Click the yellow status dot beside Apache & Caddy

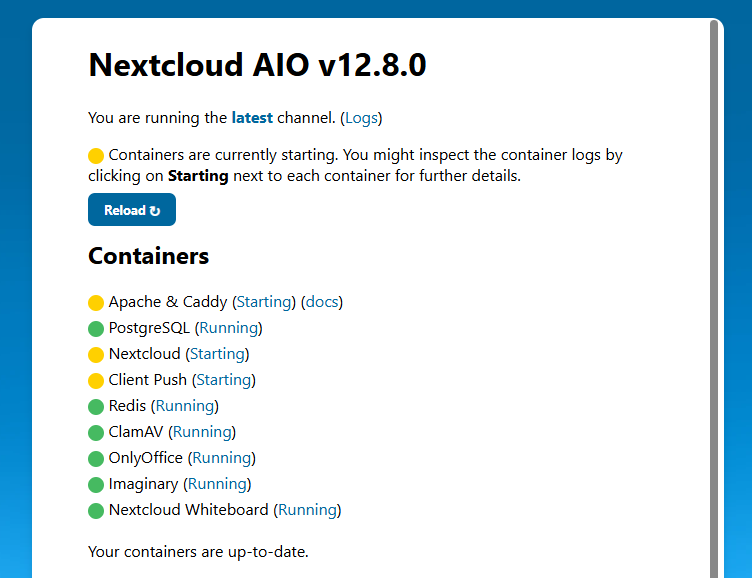tap(96, 302)
